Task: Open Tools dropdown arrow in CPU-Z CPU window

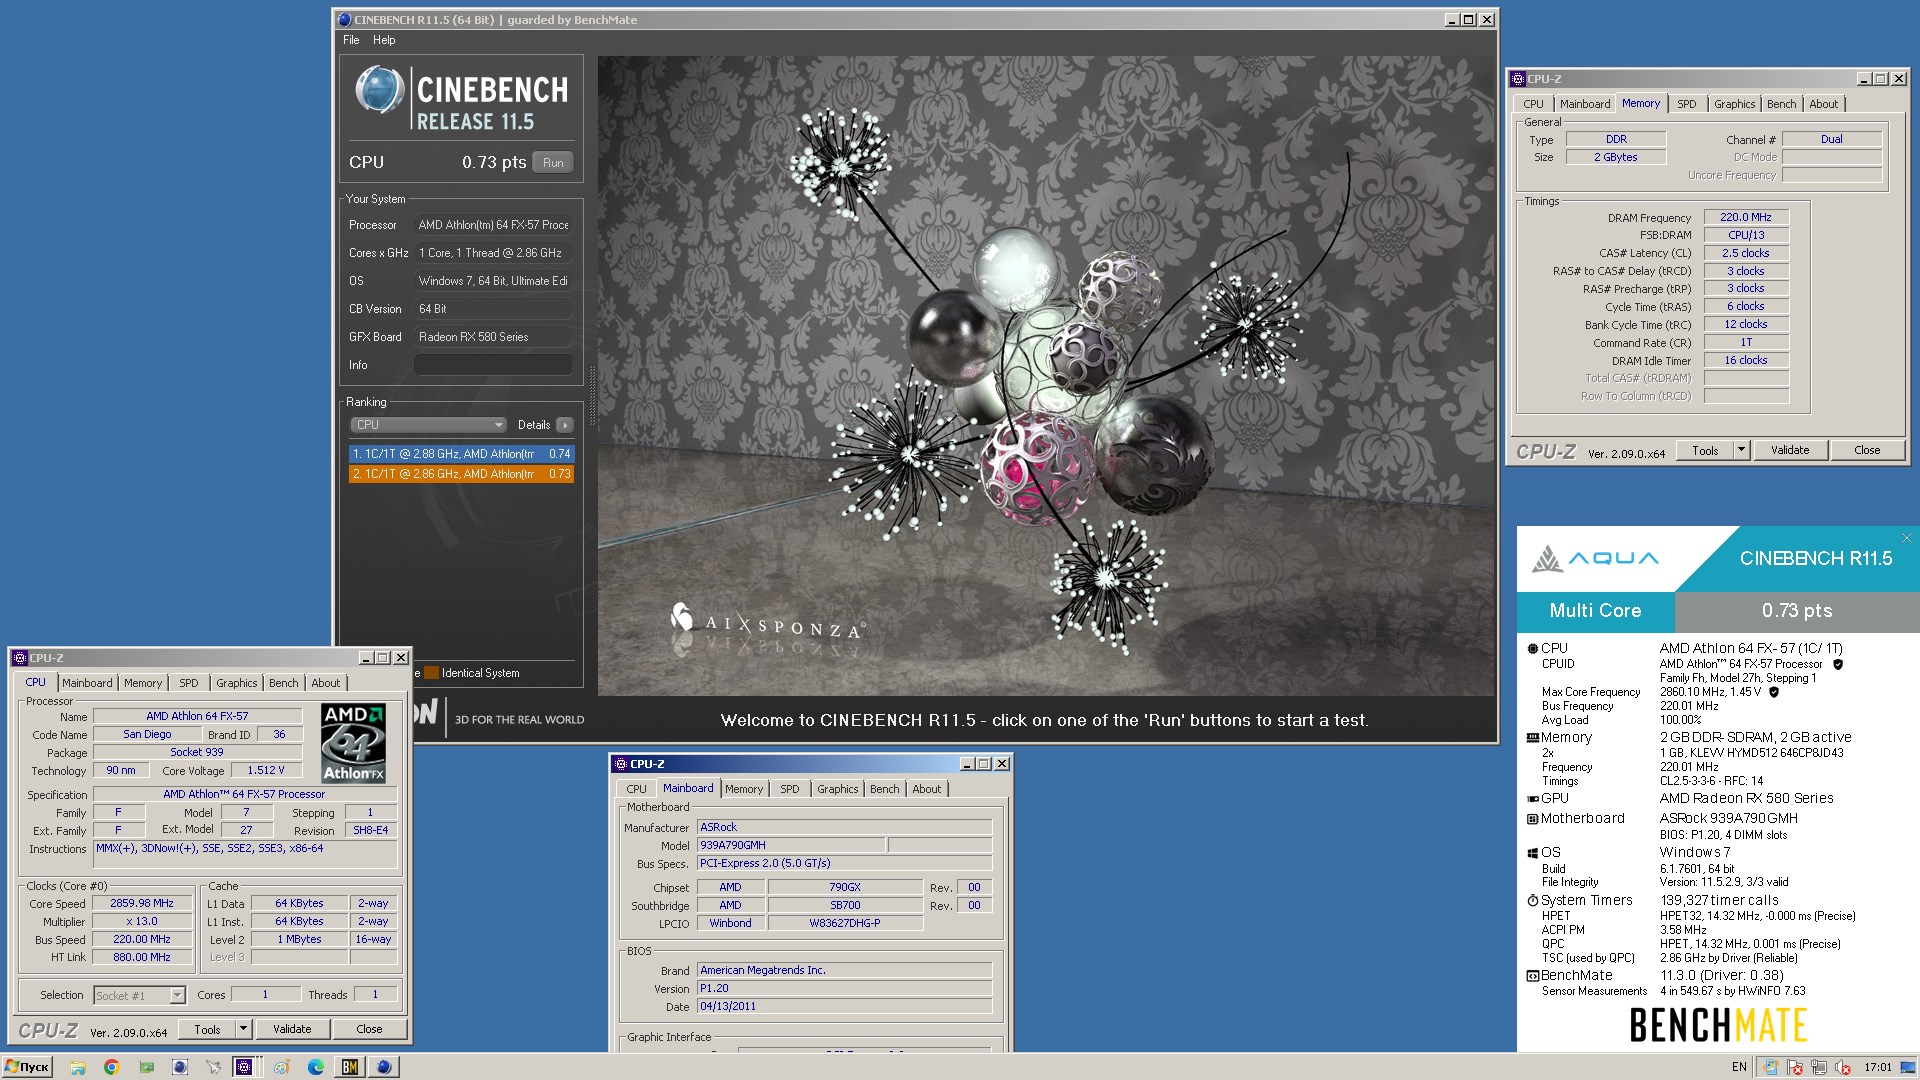Action: click(242, 1029)
